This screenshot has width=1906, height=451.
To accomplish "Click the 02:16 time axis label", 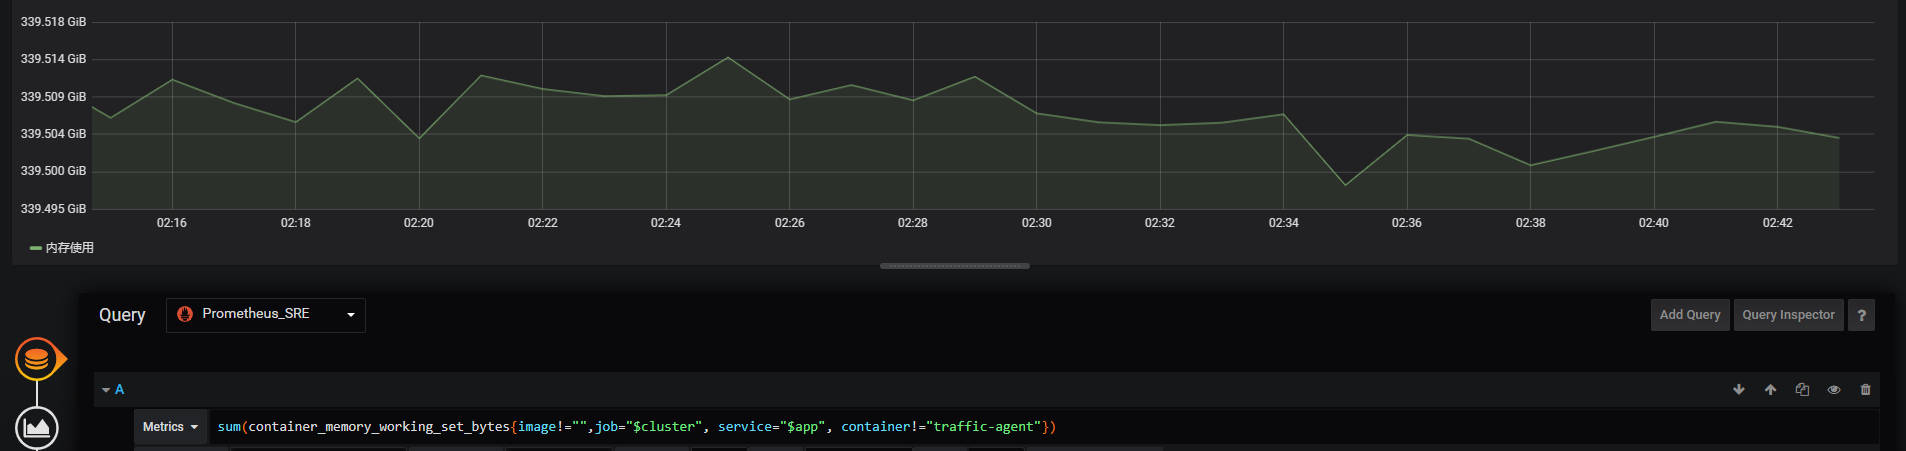I will click(x=172, y=223).
